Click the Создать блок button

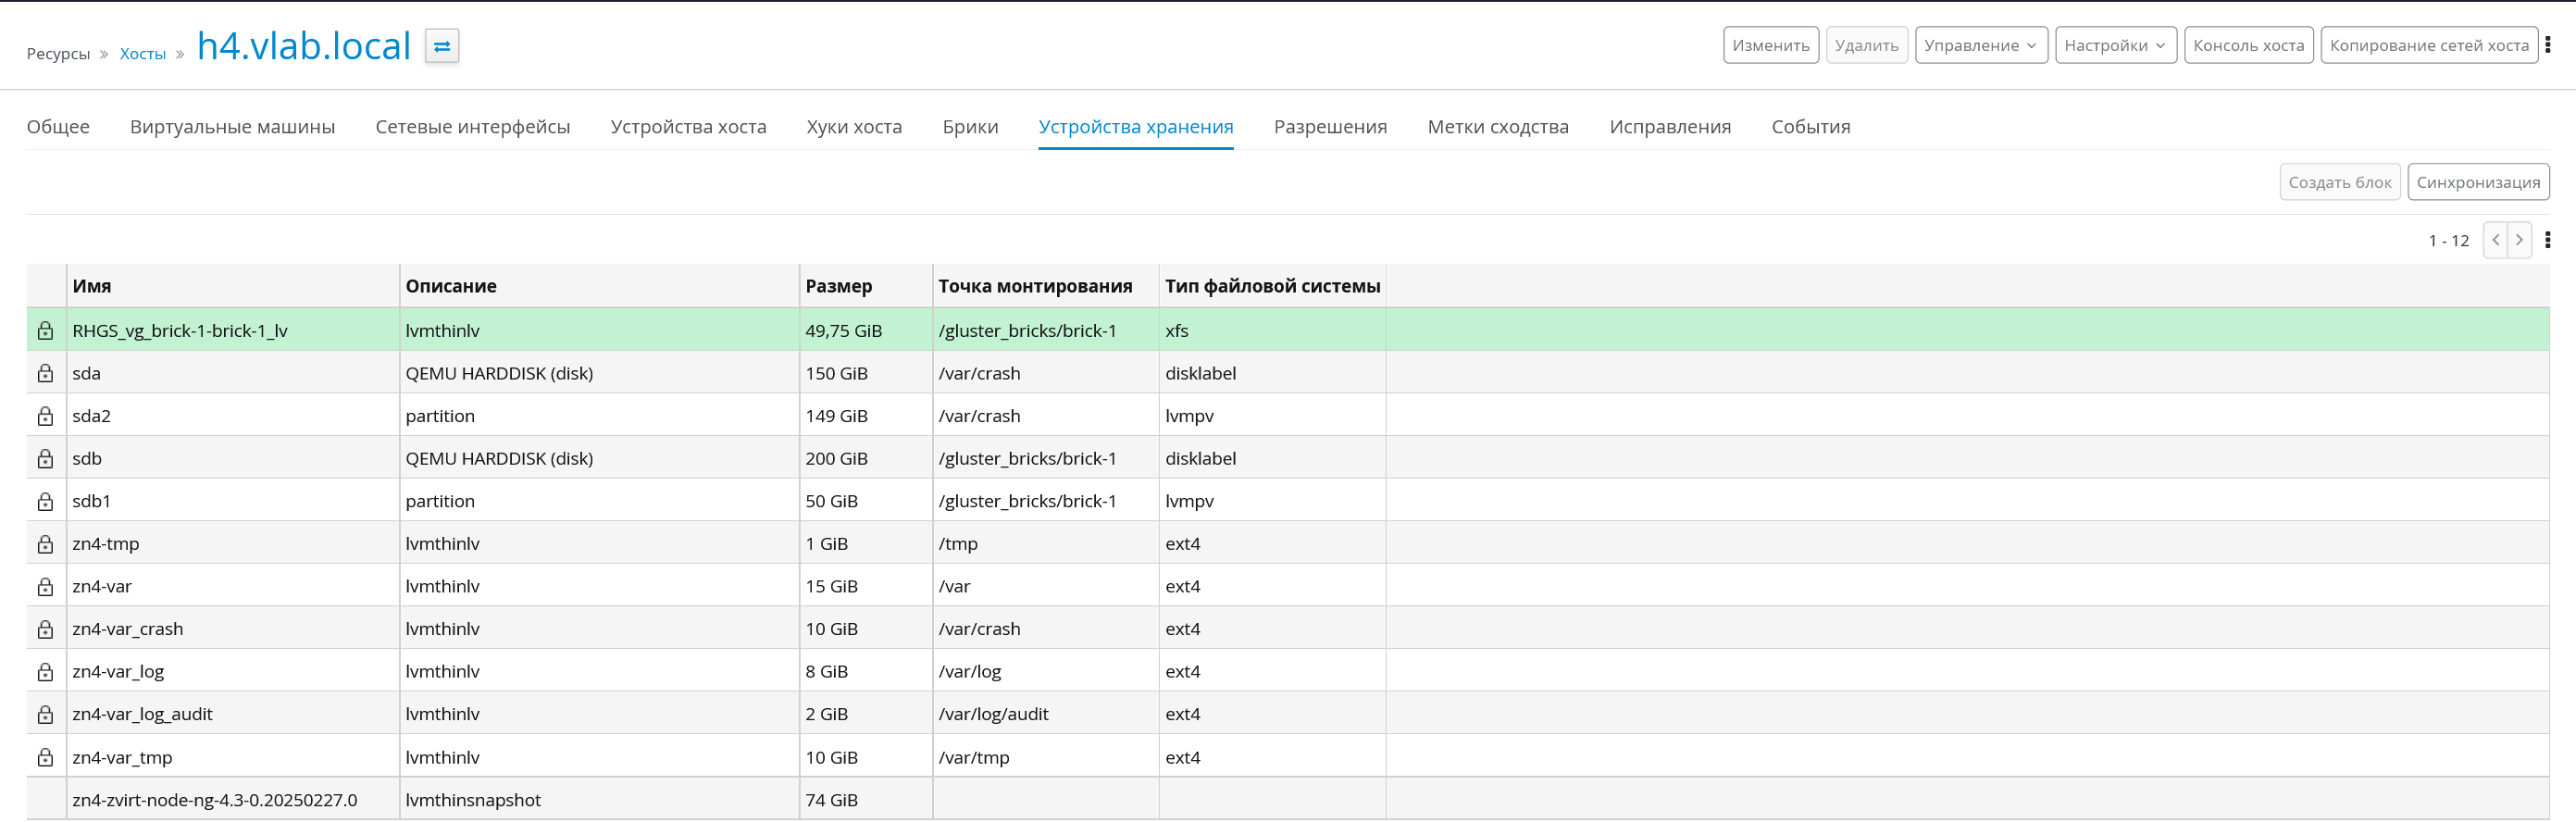click(2339, 182)
